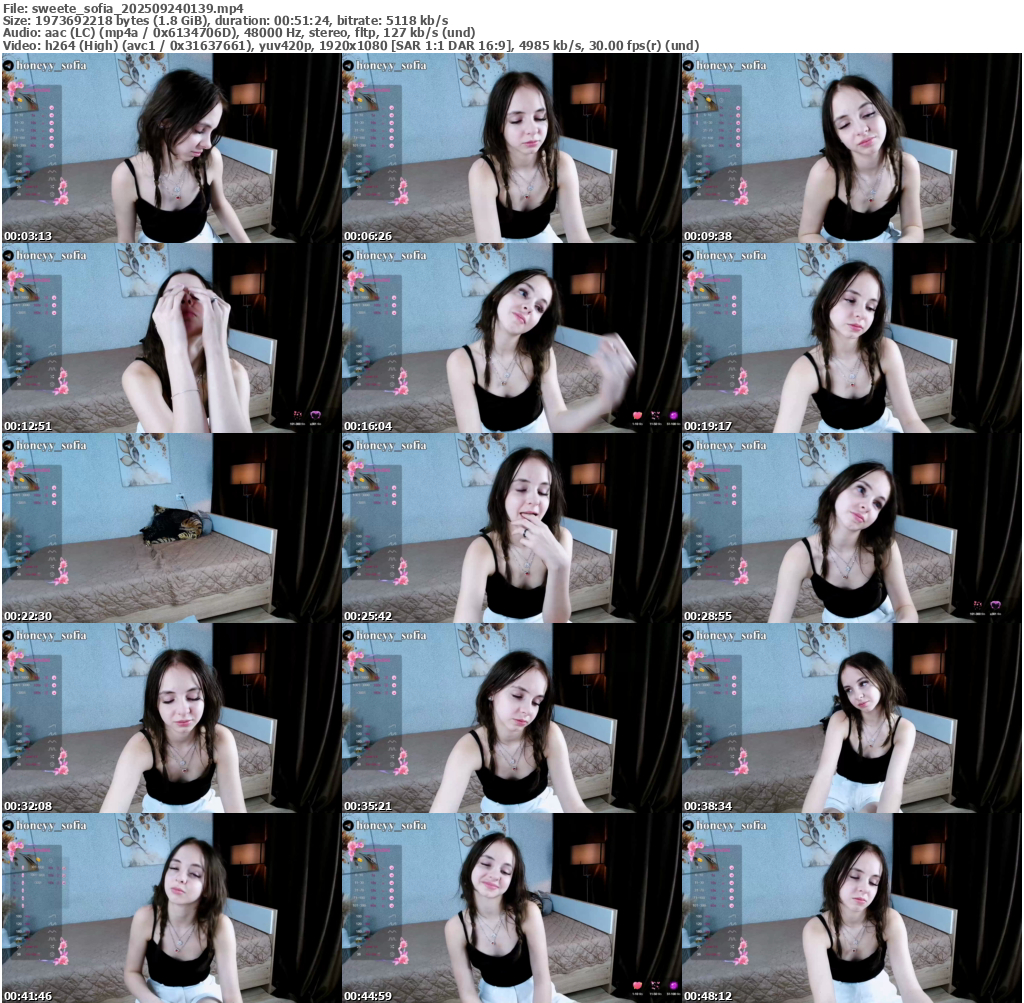
Task: Open the thumbnail frame at 00:03:13
Action: pyautogui.click(x=171, y=148)
